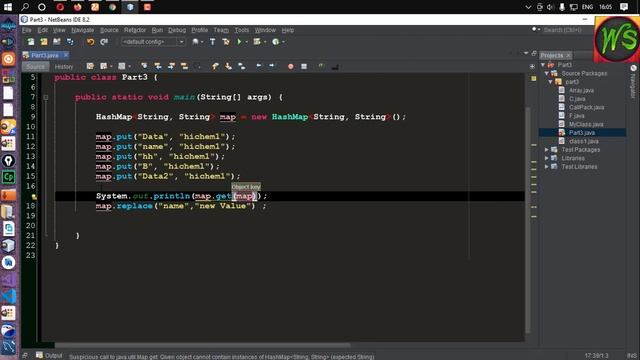
Task: Click the ENG language indicator
Action: [x=587, y=7]
